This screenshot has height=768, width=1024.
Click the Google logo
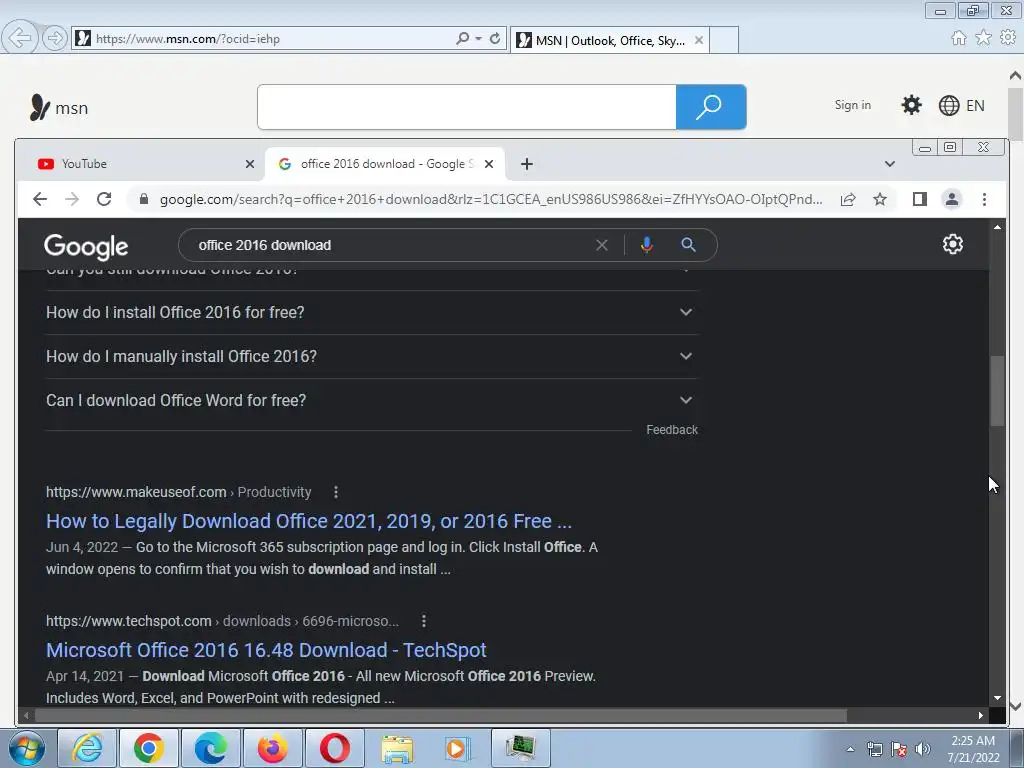(86, 246)
